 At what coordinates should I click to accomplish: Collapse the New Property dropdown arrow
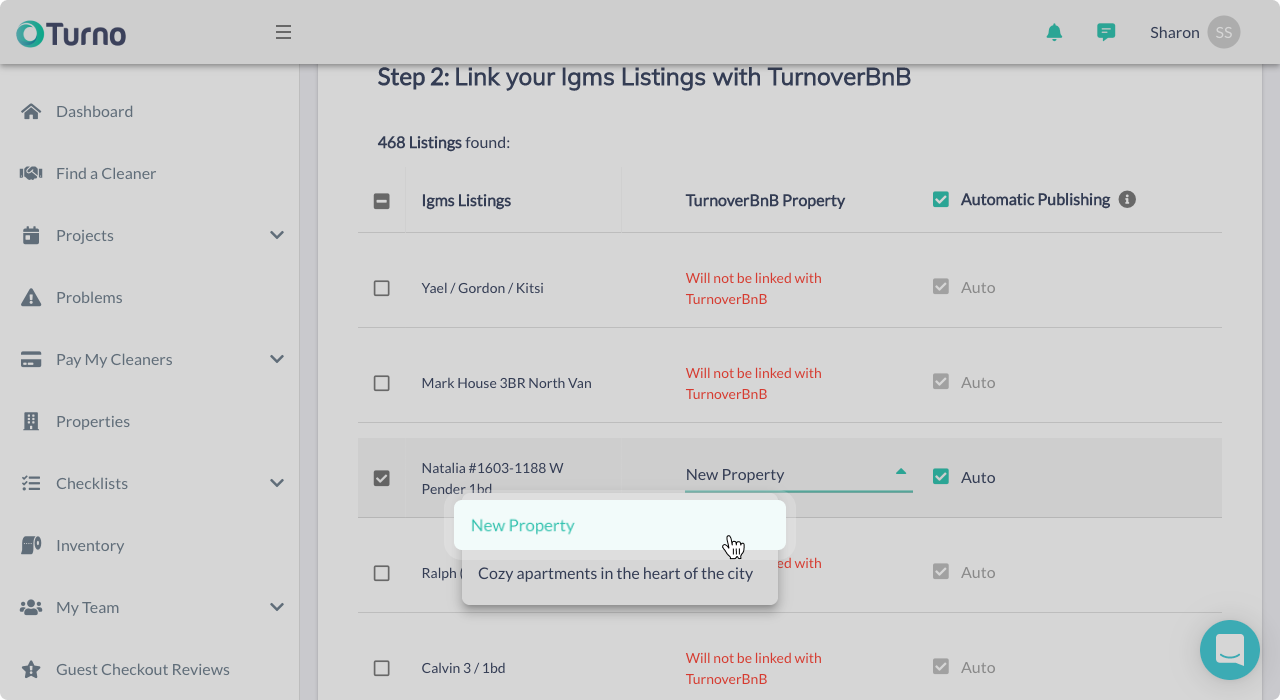click(x=901, y=471)
